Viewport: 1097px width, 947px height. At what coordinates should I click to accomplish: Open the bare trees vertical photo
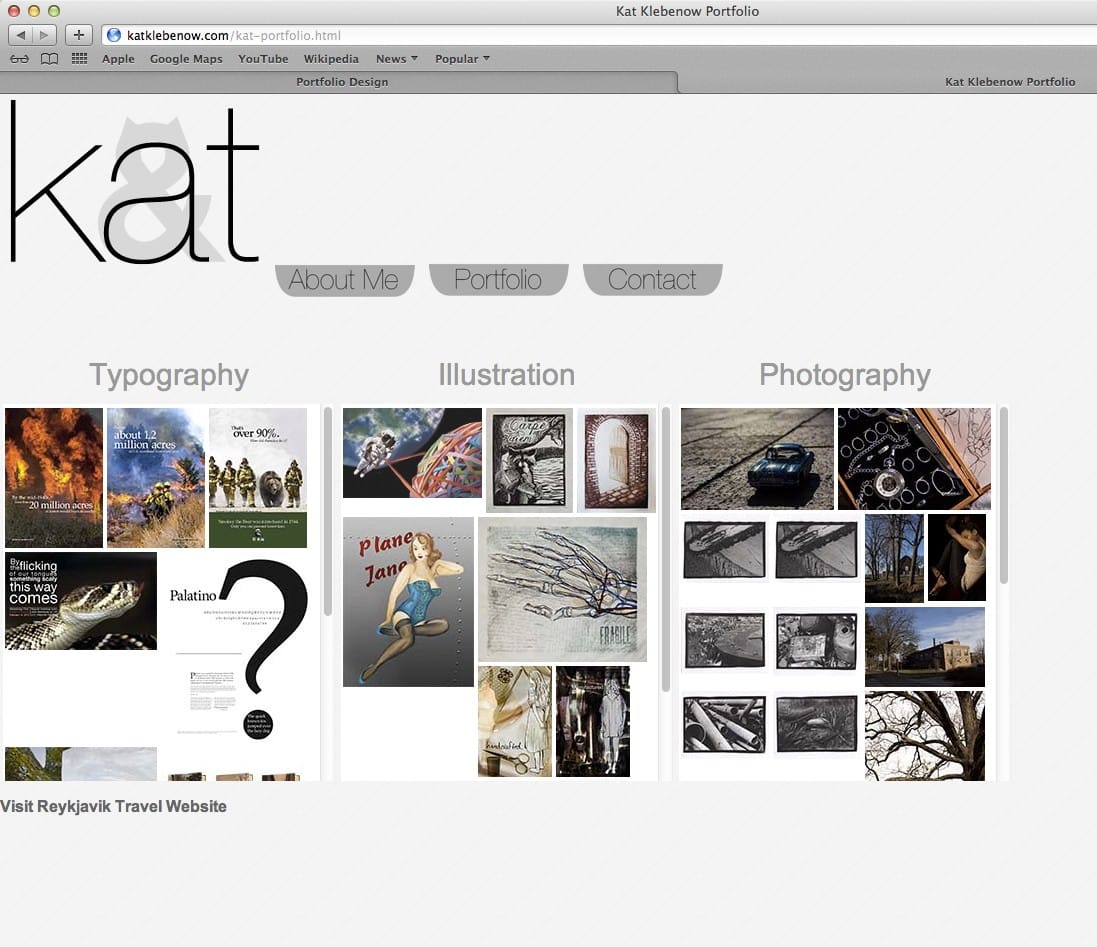coord(894,558)
